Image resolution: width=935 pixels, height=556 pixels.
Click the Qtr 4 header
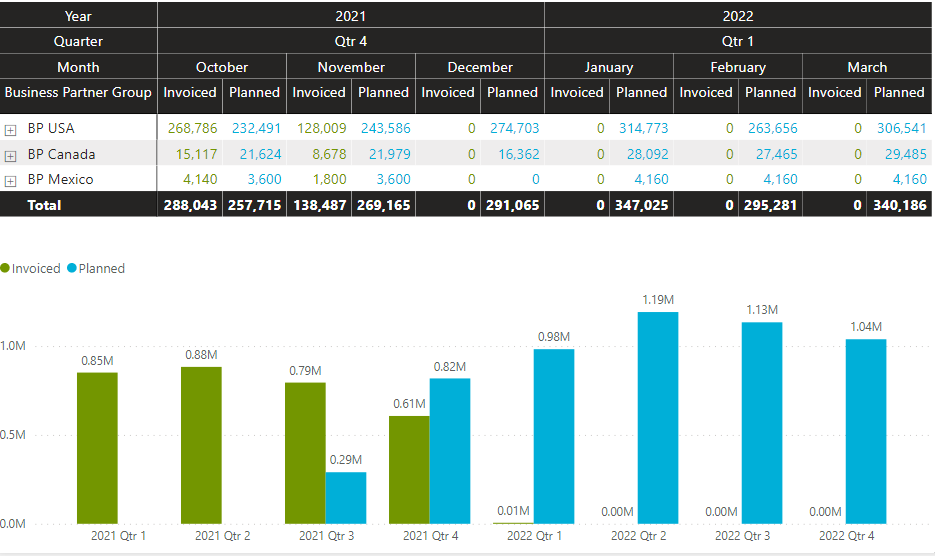pyautogui.click(x=351, y=41)
